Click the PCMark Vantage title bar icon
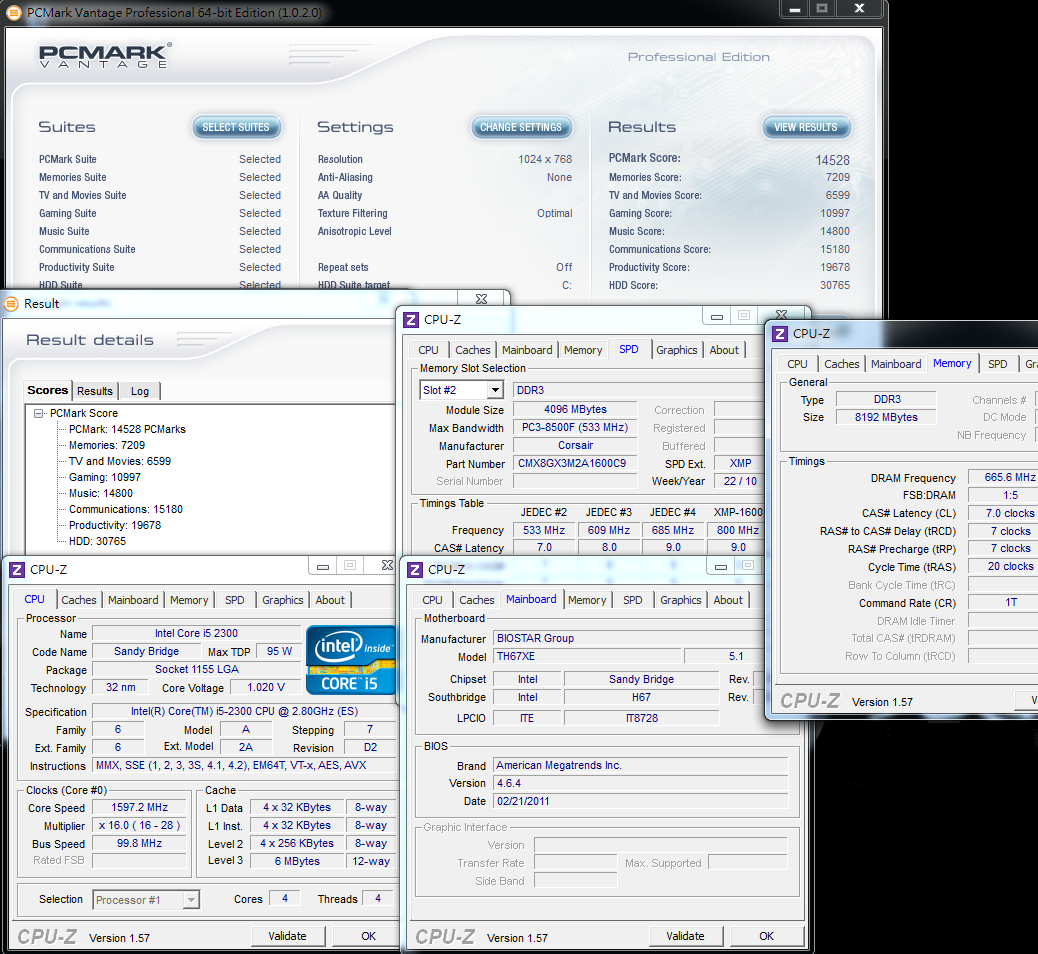Screen dimensions: 1038x954 [x=14, y=13]
